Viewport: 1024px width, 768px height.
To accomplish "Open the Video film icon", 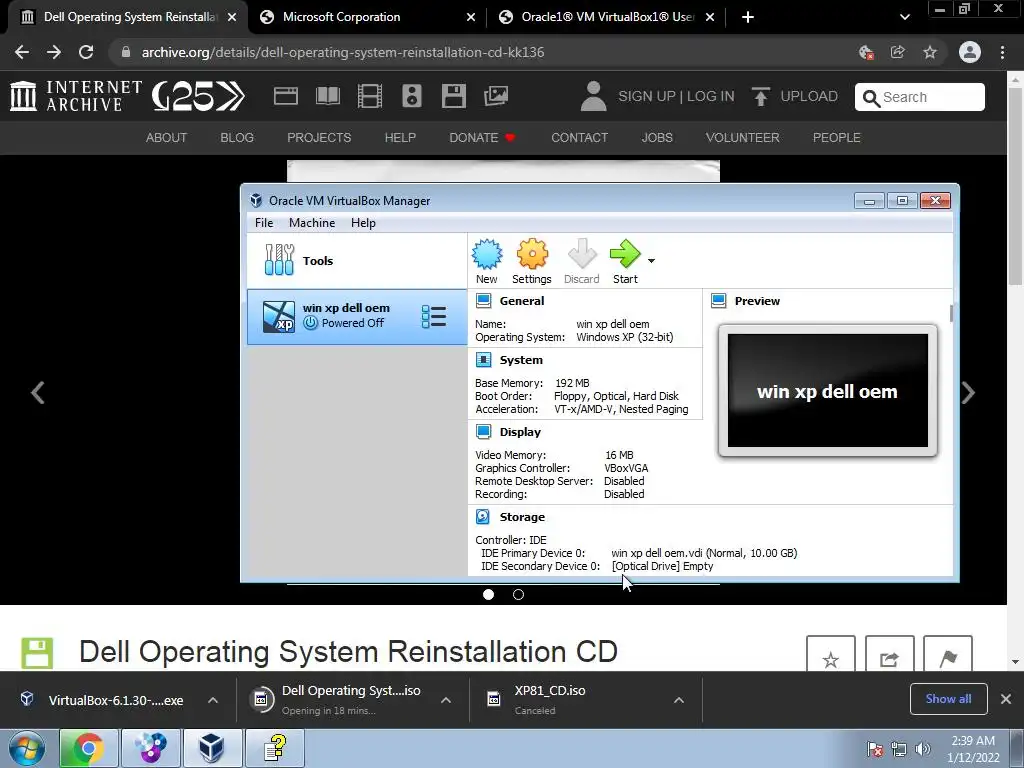I will [x=370, y=96].
